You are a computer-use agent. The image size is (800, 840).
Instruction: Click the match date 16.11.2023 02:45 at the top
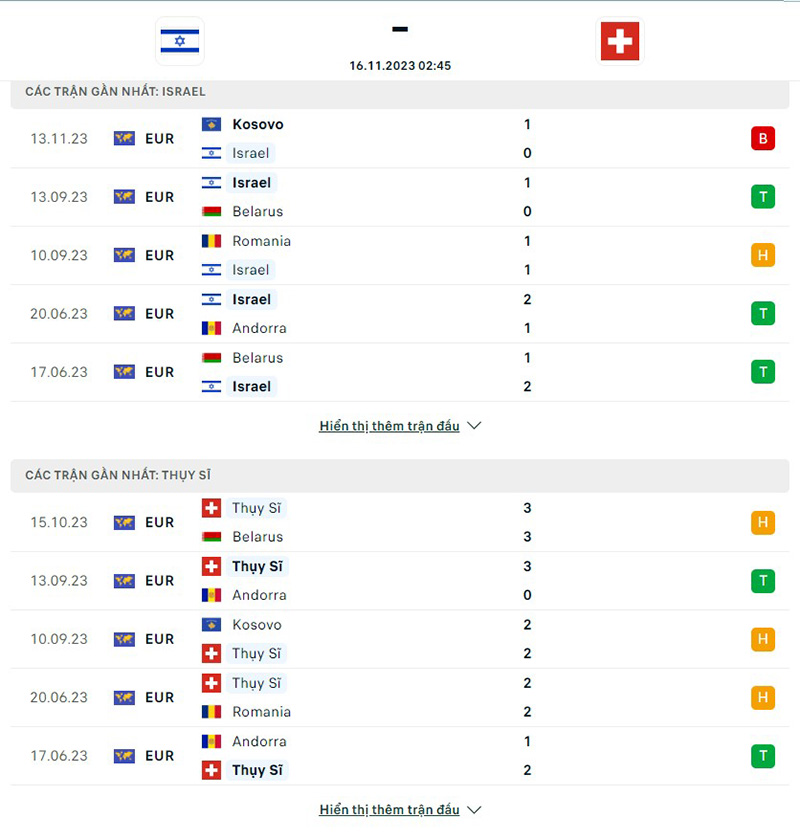400,65
